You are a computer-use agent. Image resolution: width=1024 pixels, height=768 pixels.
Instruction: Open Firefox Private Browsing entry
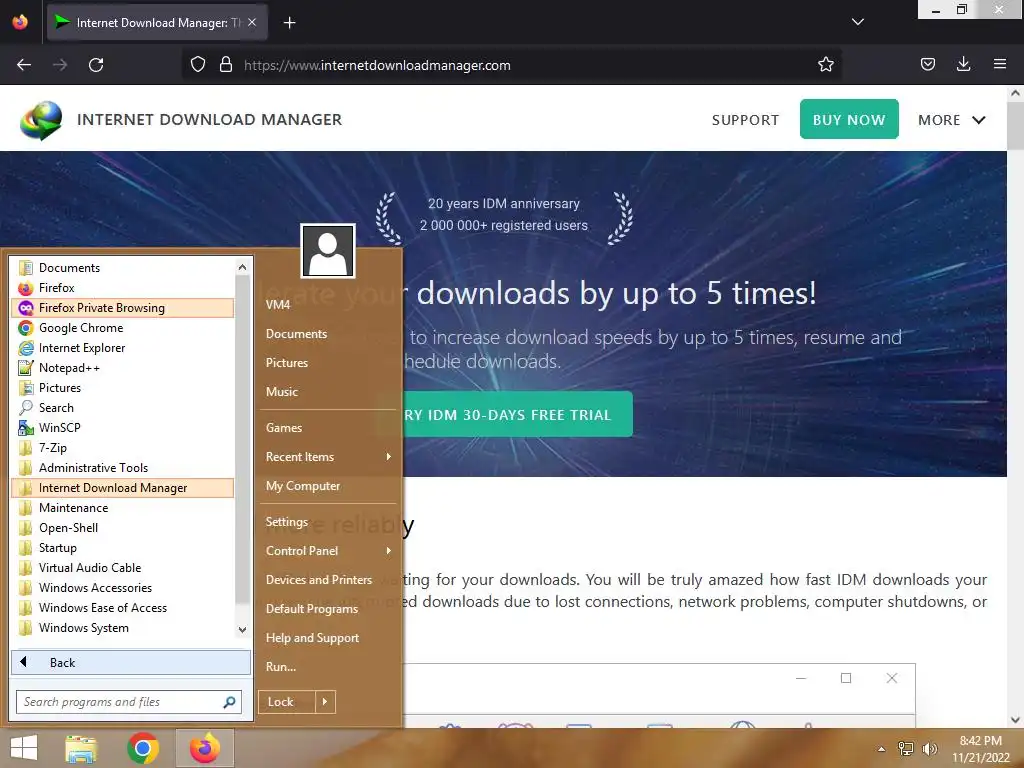122,308
